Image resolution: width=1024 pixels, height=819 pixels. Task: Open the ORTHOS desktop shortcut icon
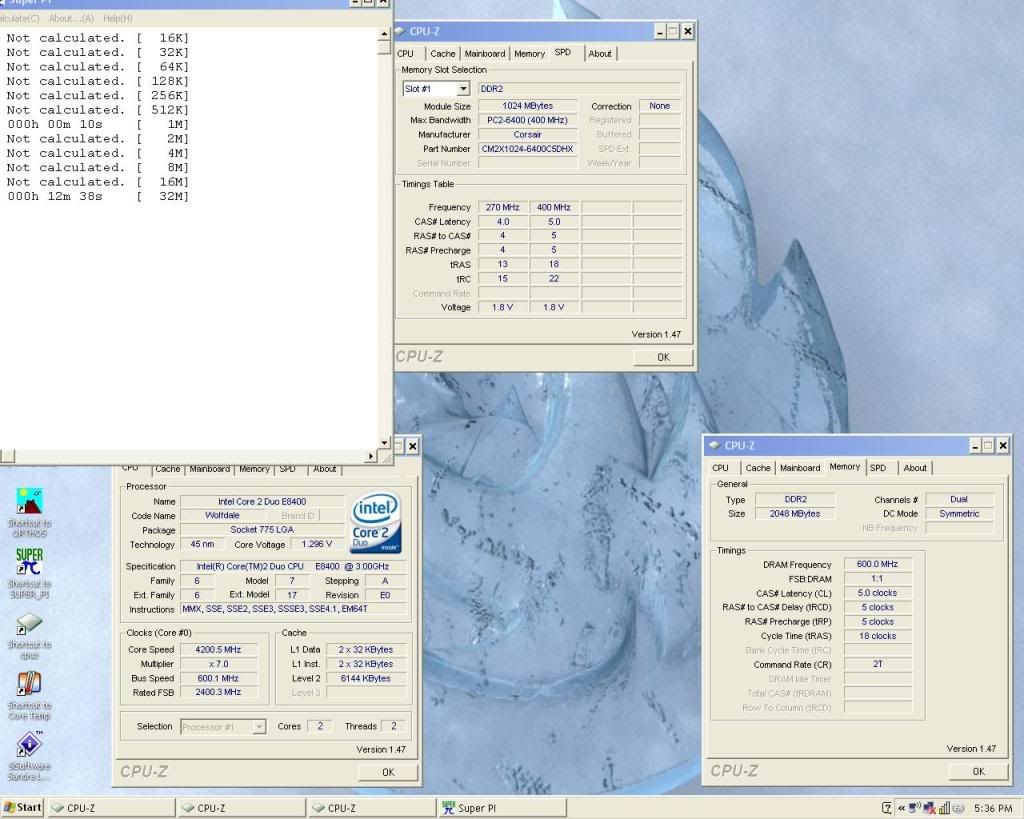29,502
